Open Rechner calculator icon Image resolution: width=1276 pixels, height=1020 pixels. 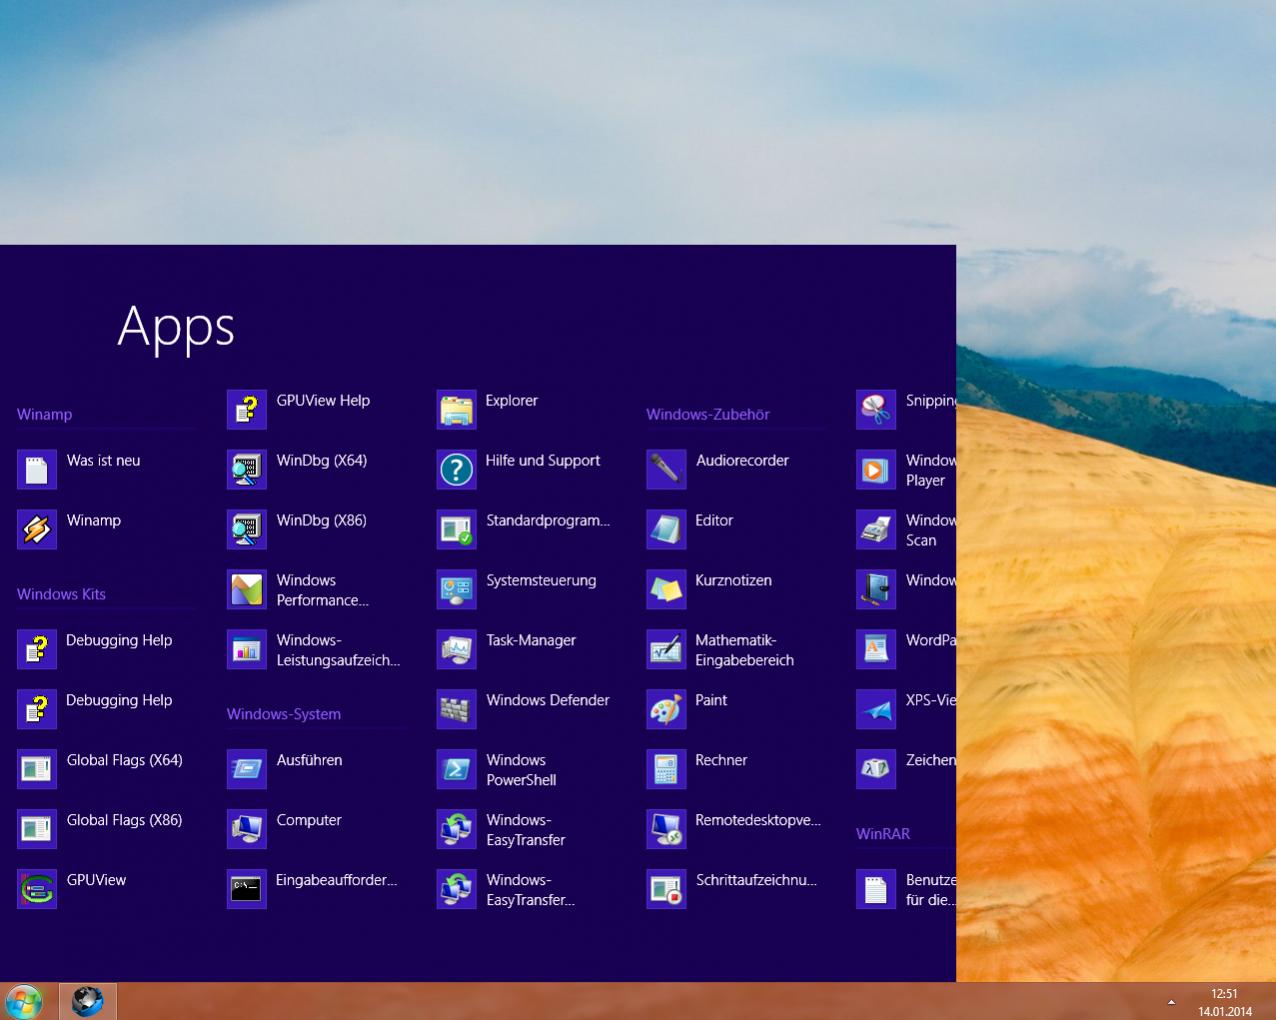tap(666, 769)
